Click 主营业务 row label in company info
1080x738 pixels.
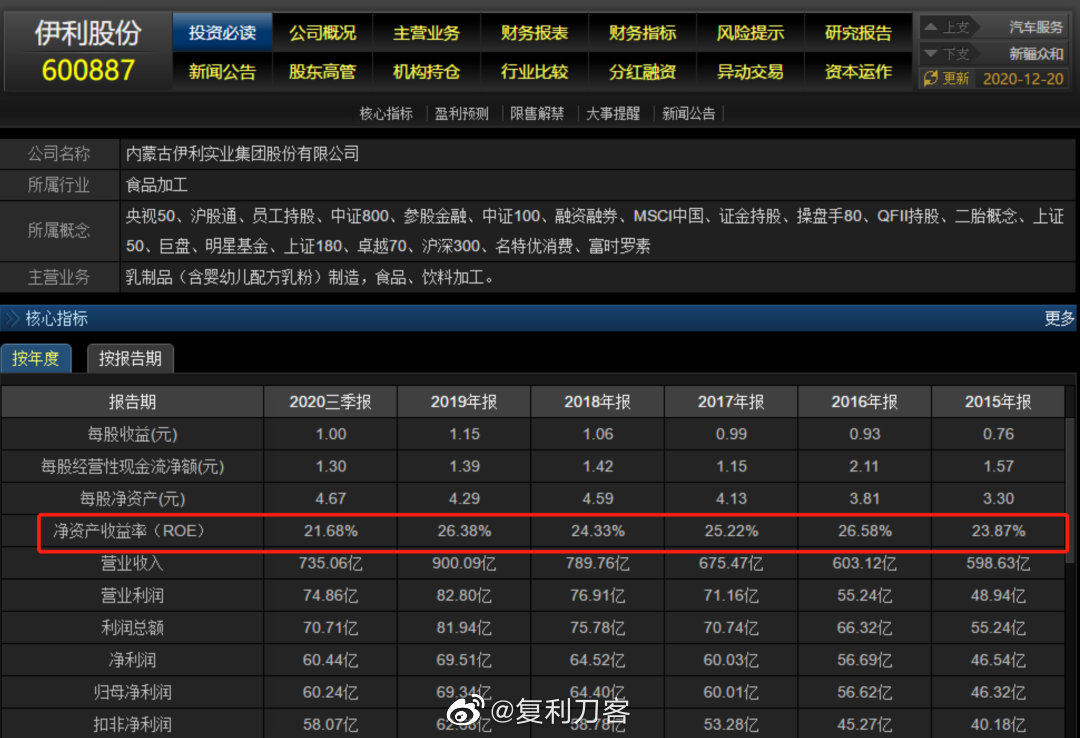click(x=59, y=277)
